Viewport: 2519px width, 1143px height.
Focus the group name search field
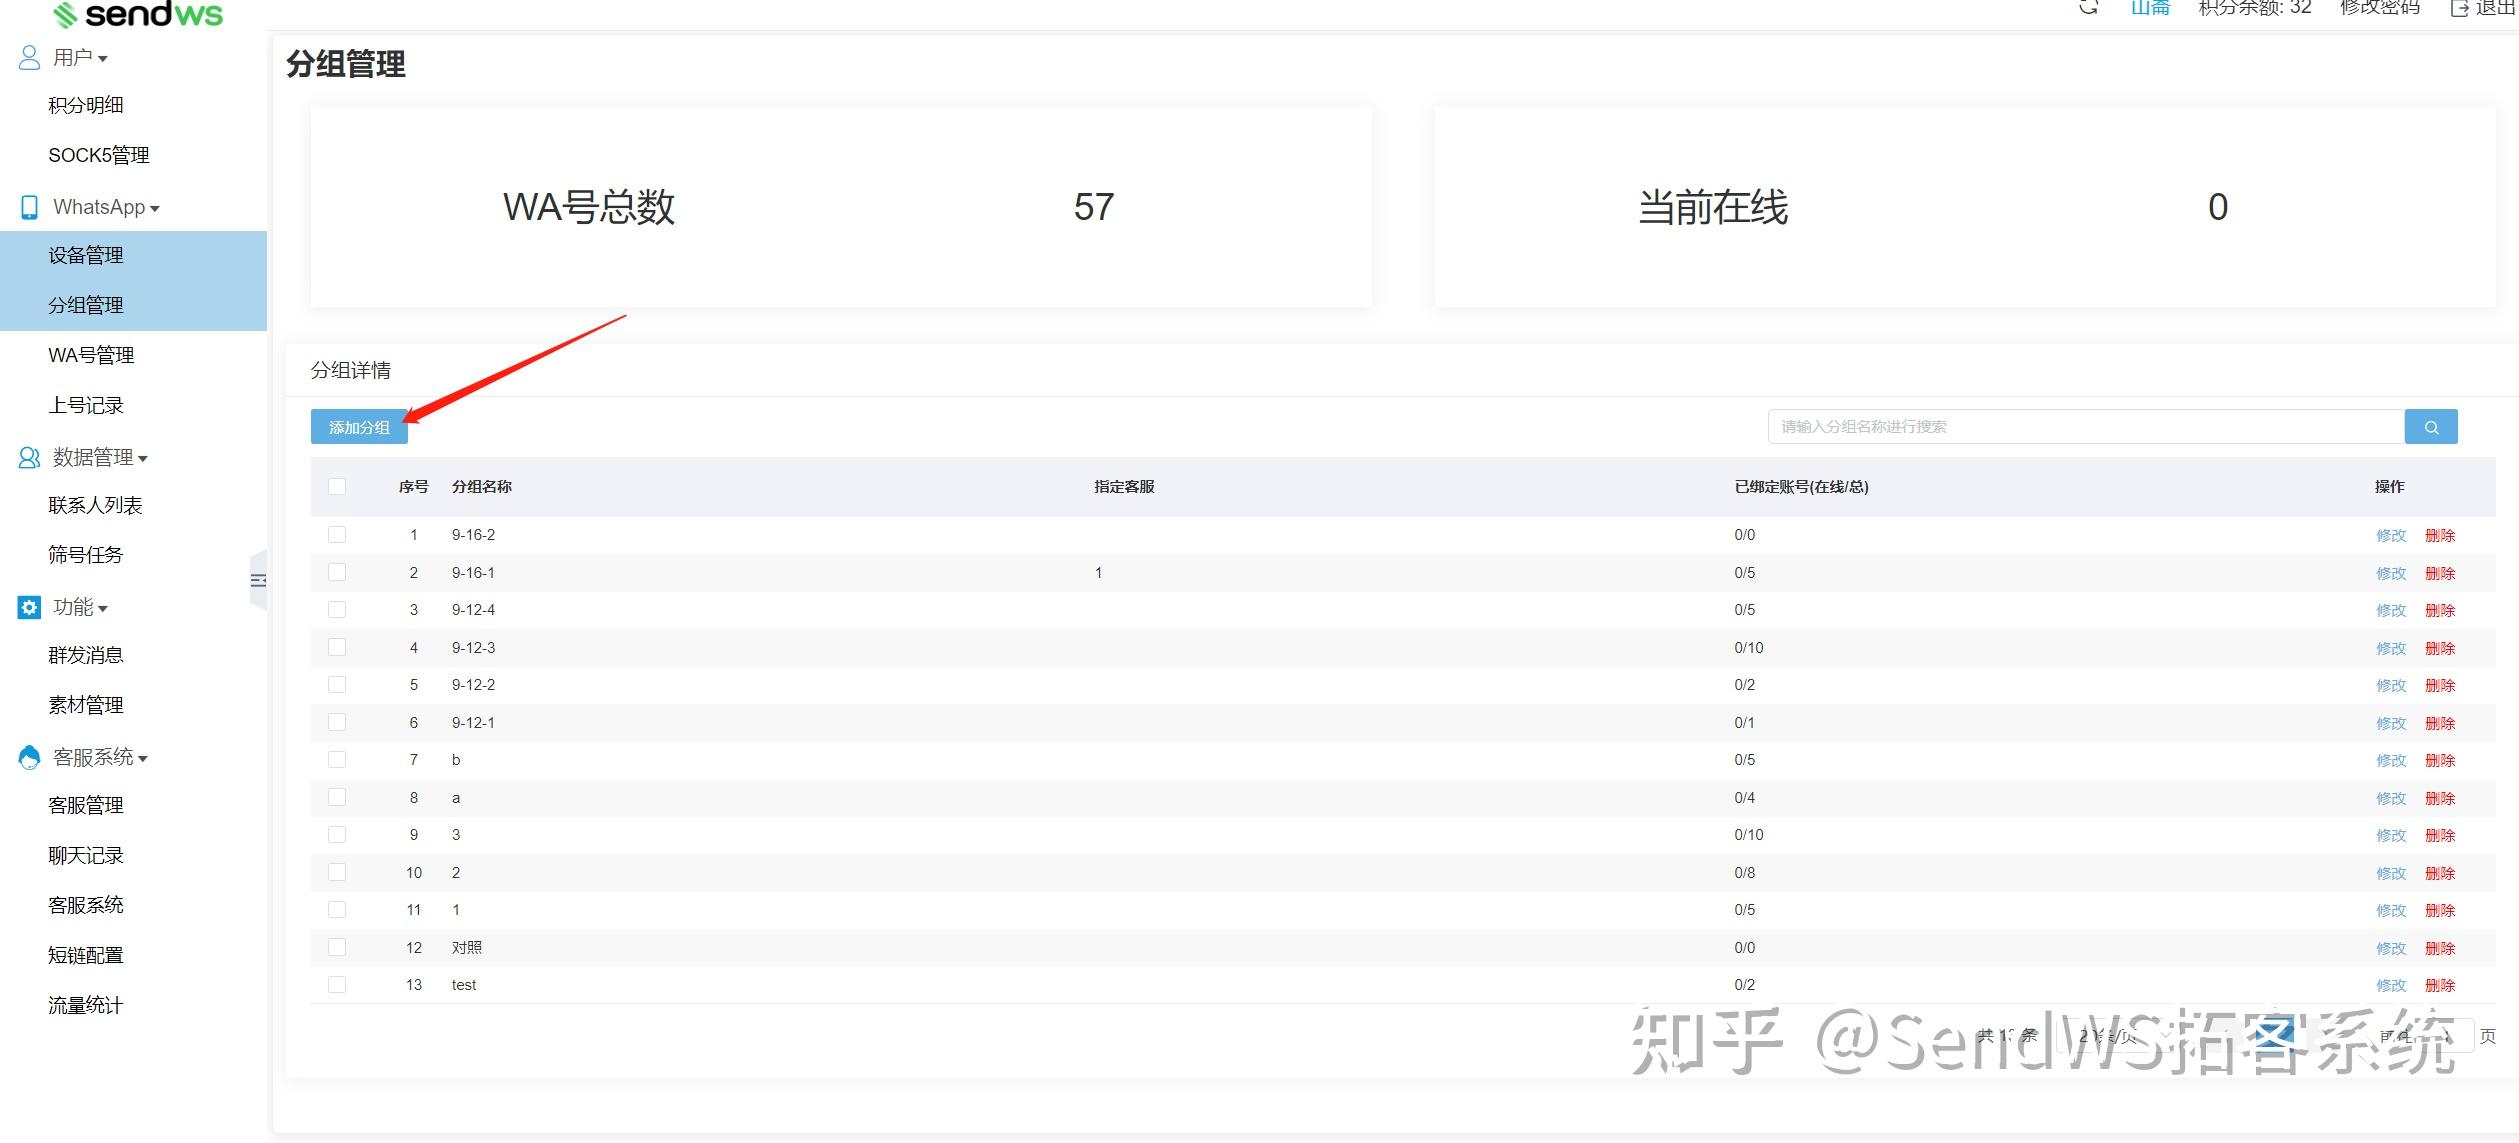click(x=2085, y=427)
